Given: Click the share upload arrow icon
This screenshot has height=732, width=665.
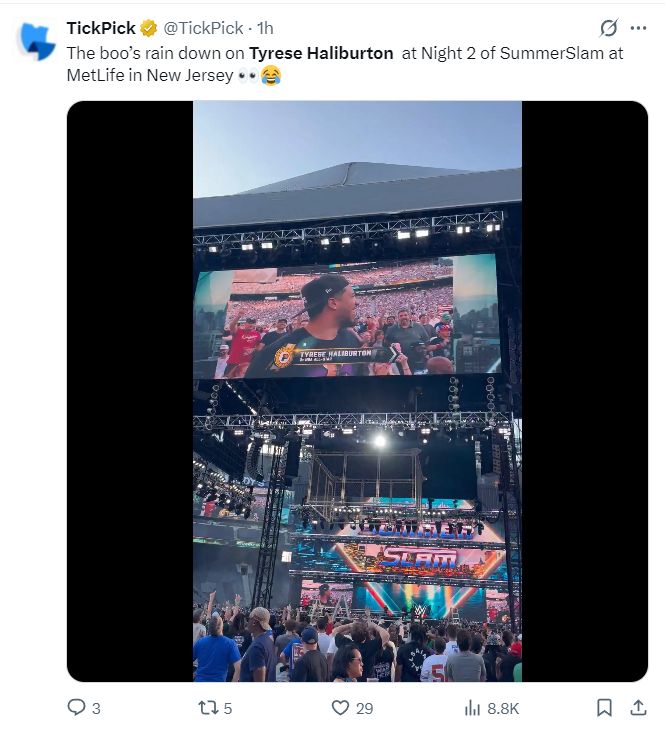Looking at the screenshot, I should click(637, 708).
